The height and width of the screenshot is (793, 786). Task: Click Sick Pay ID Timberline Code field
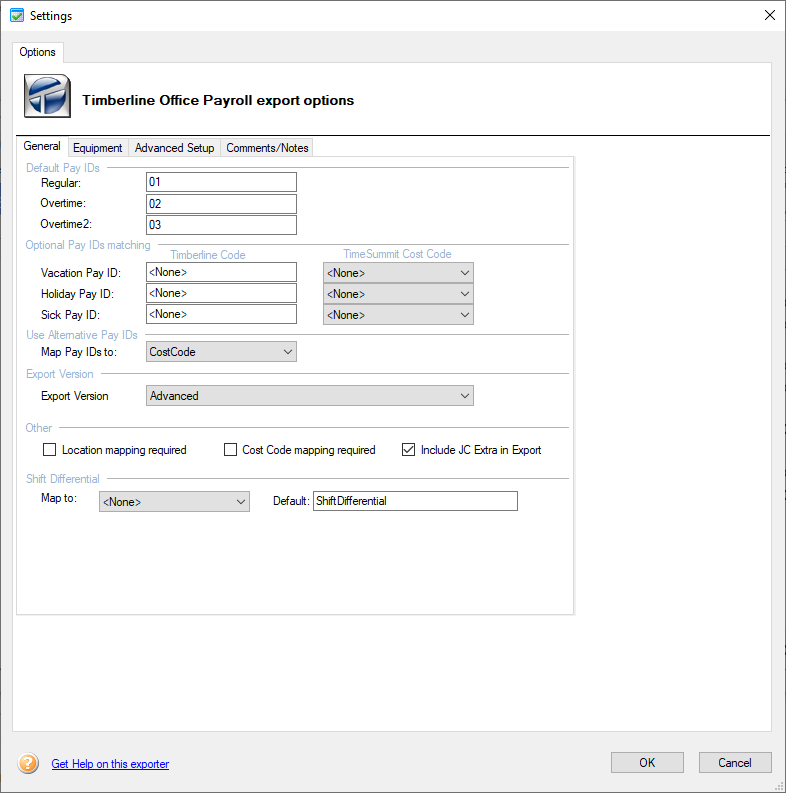point(221,314)
